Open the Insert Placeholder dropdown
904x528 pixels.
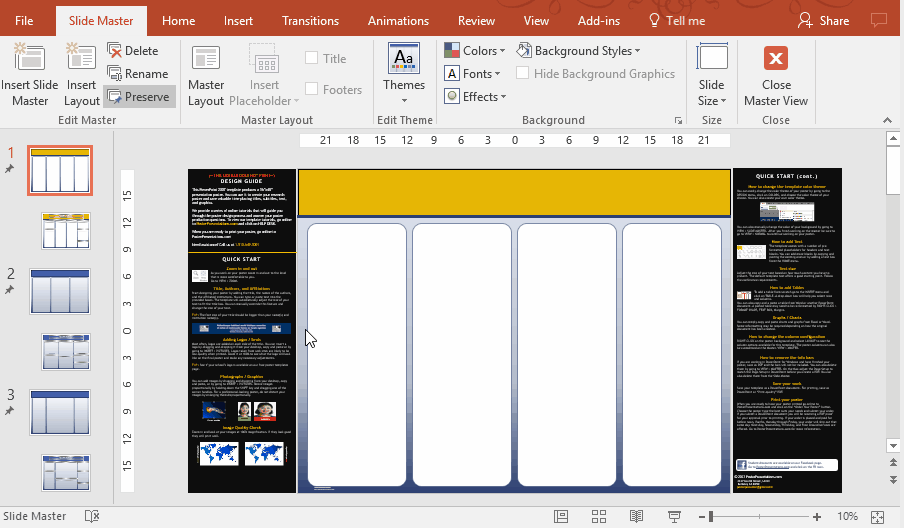click(264, 75)
